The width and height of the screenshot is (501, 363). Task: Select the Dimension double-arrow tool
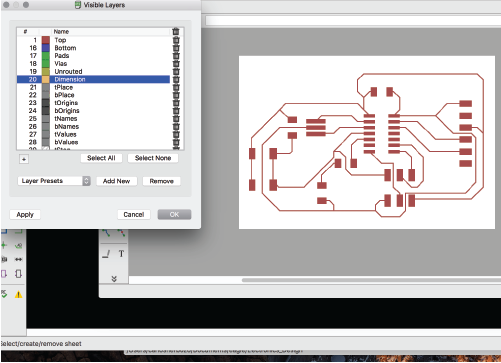coord(18,259)
